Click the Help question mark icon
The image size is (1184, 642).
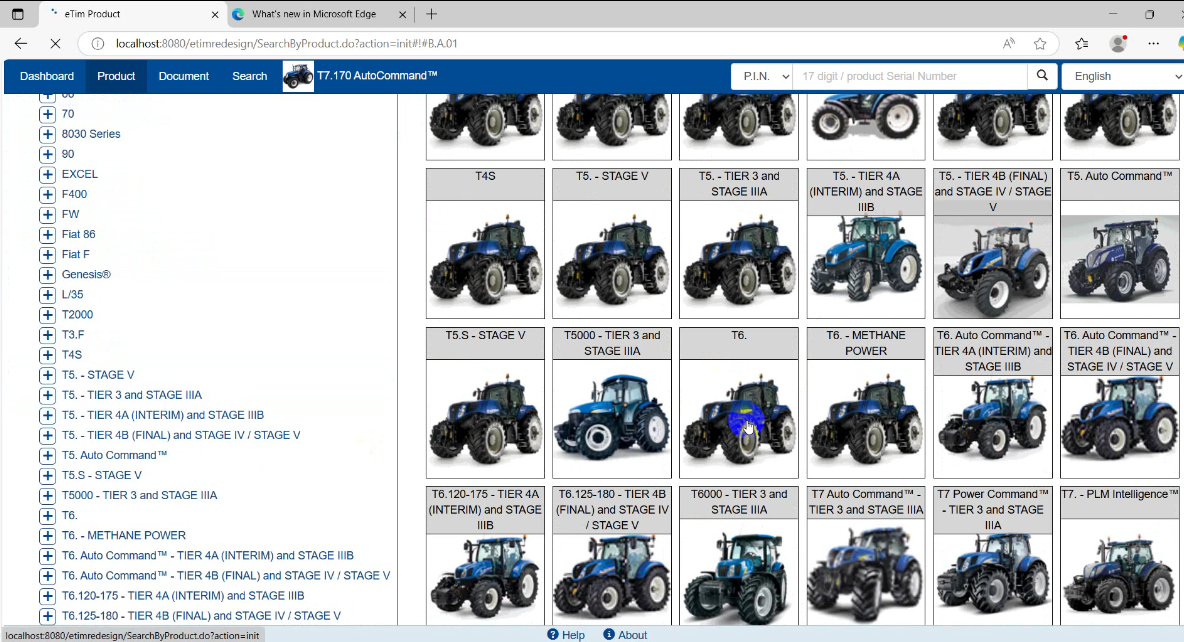coord(553,634)
